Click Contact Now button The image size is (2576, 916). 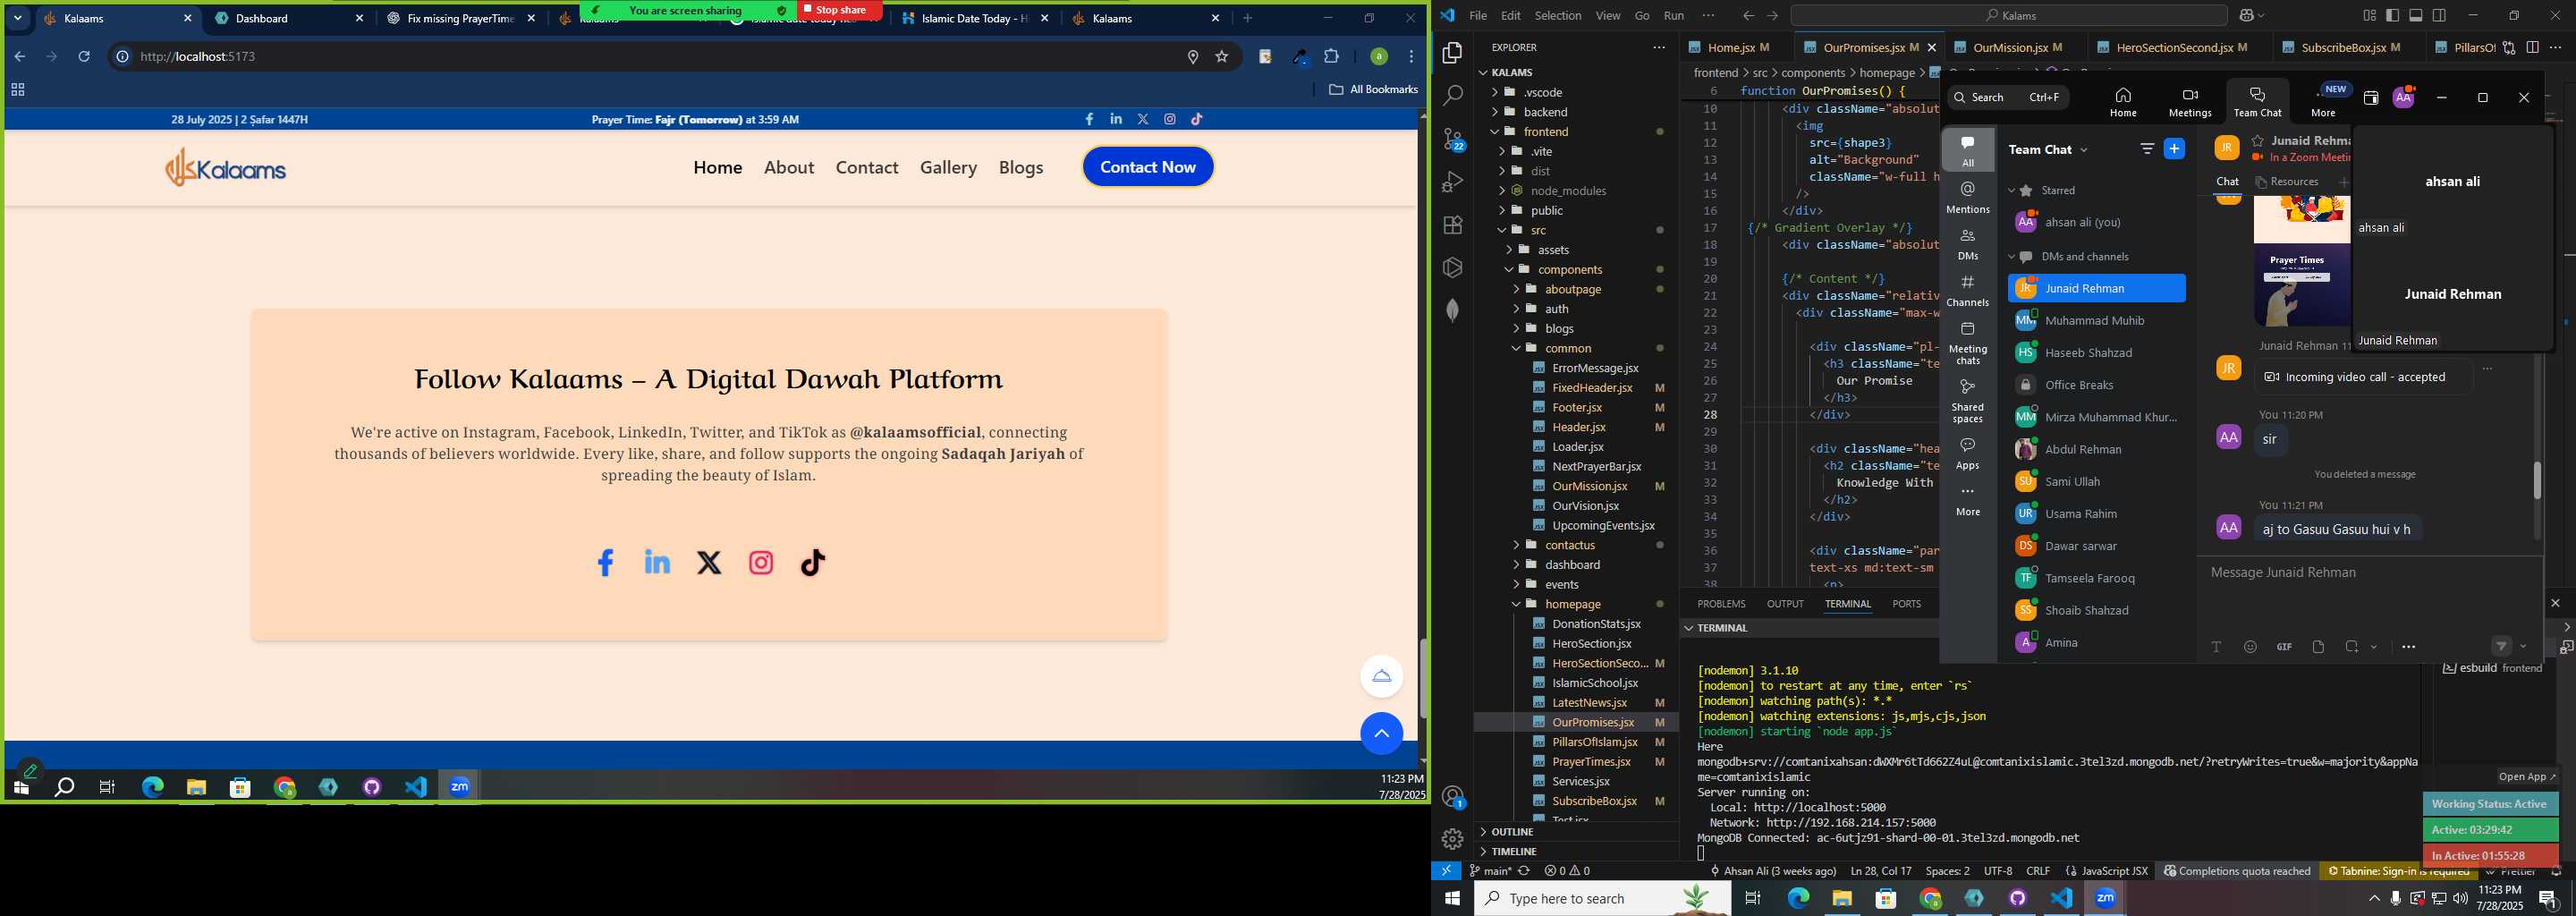point(1148,167)
